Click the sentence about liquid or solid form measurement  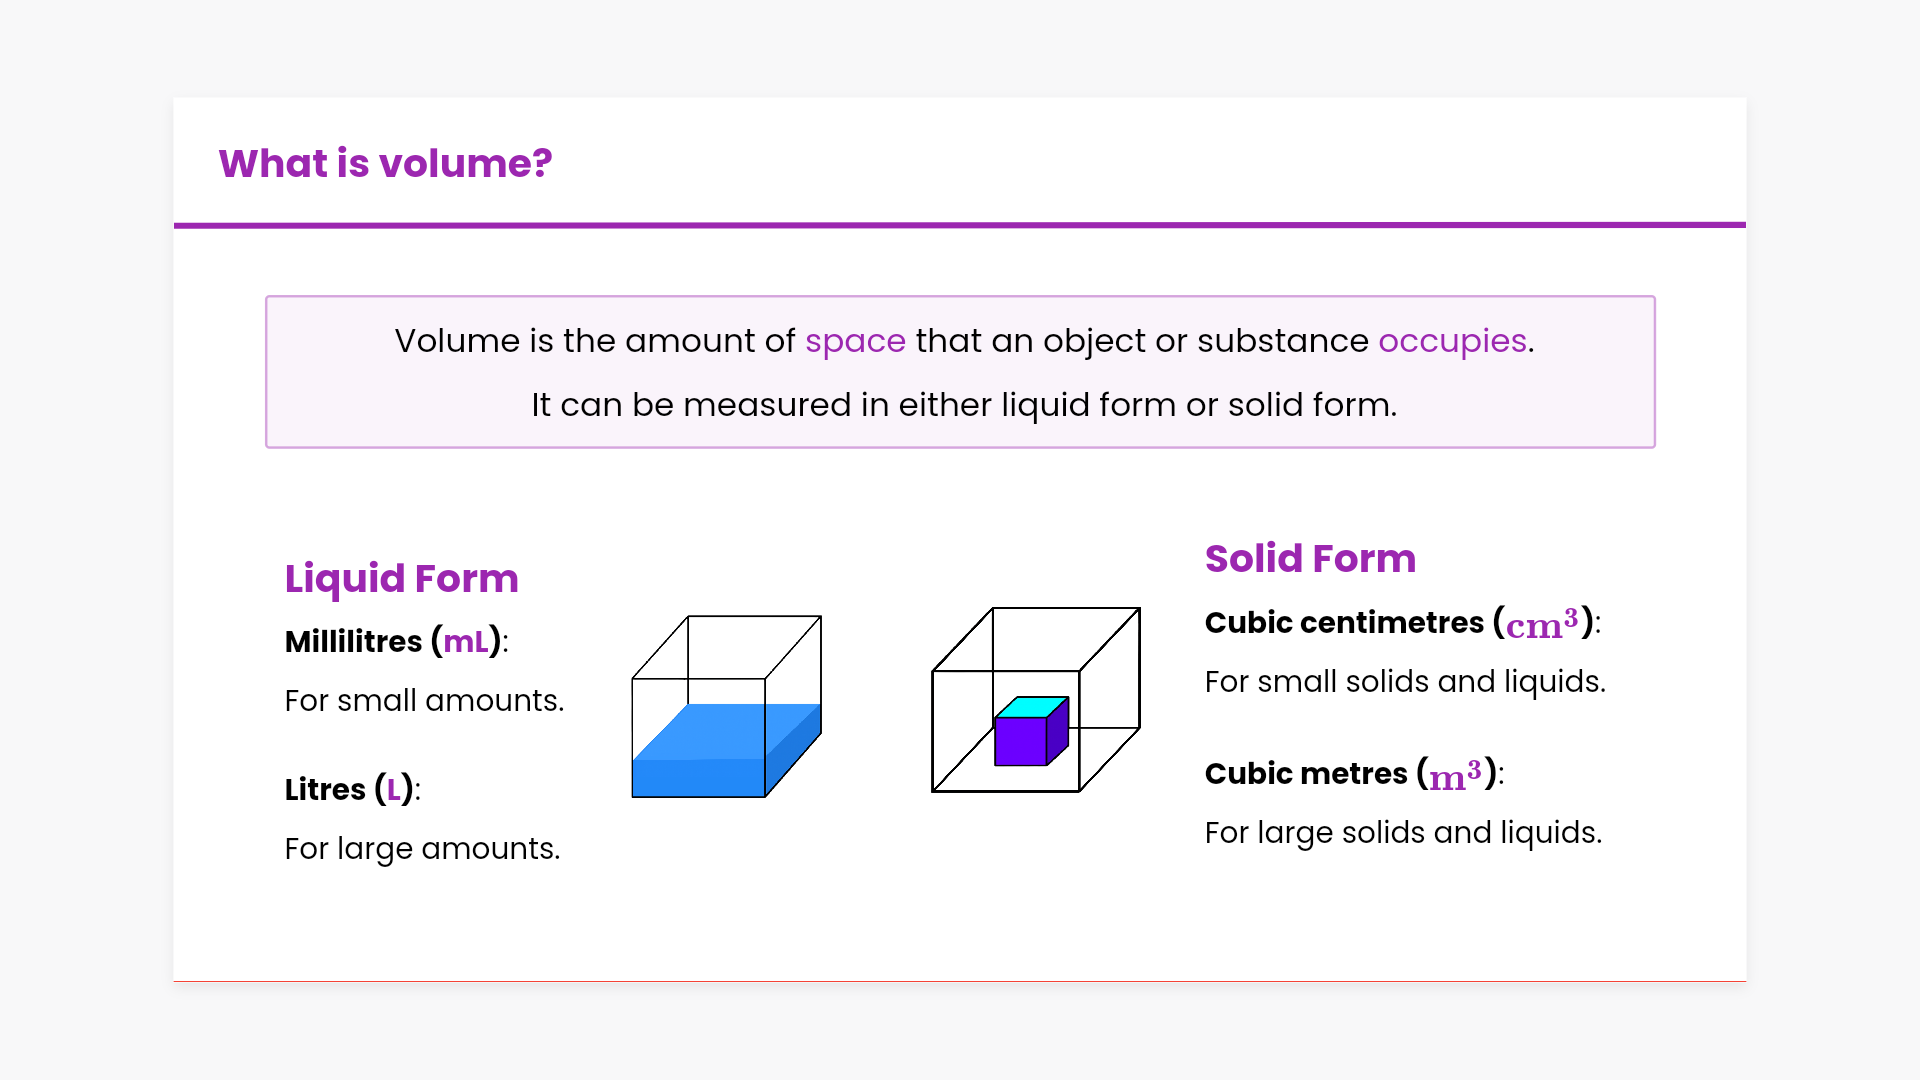(964, 405)
